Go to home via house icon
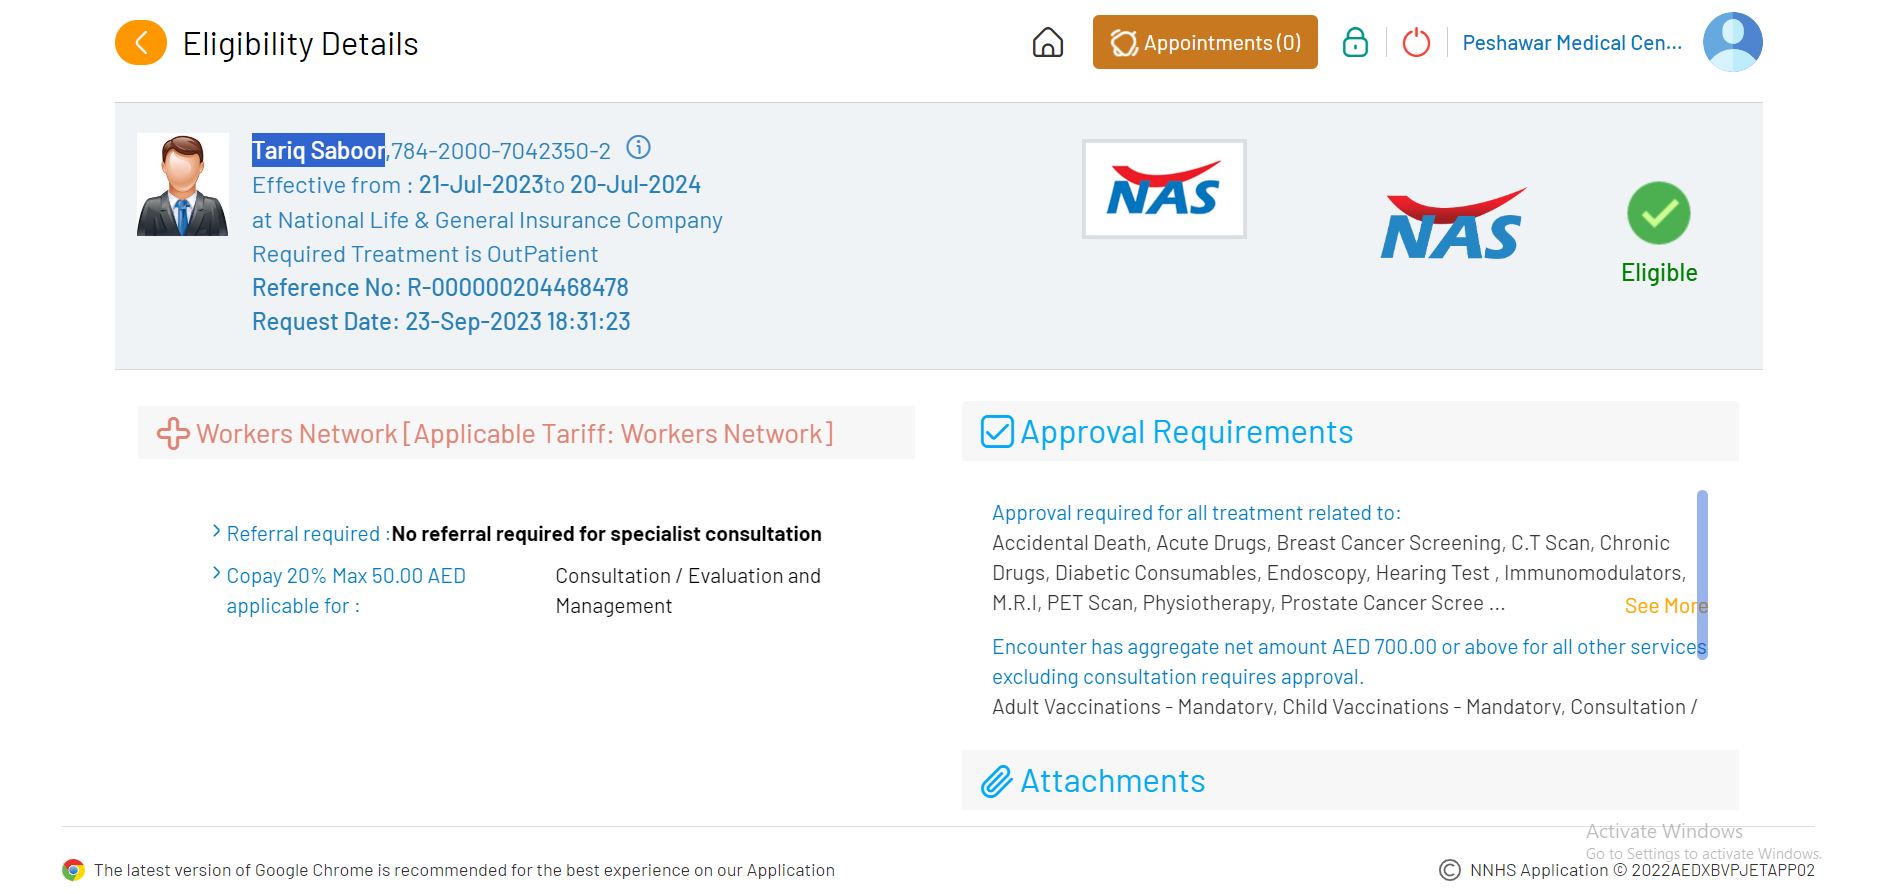This screenshot has width=1878, height=894. tap(1047, 43)
